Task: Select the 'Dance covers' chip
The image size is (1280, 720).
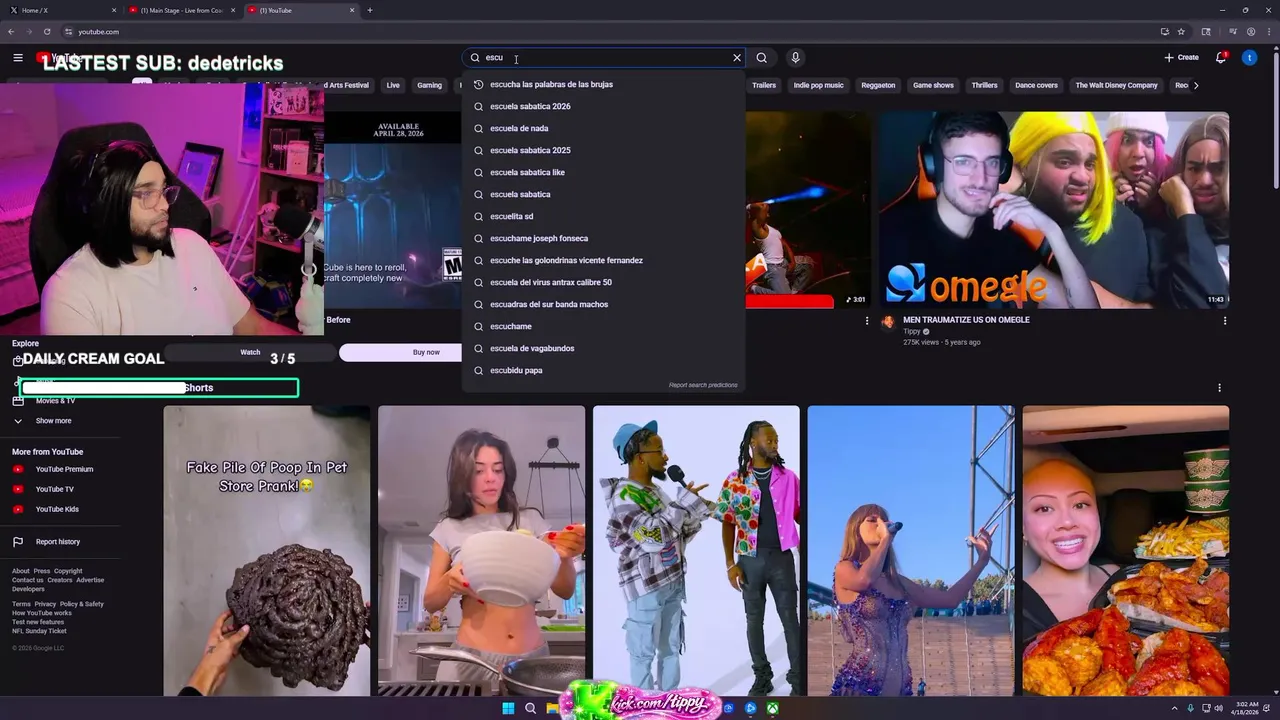Action: click(x=1036, y=85)
